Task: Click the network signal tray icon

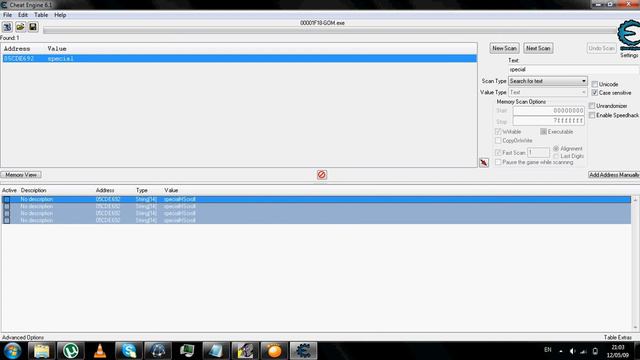Action: coord(584,351)
